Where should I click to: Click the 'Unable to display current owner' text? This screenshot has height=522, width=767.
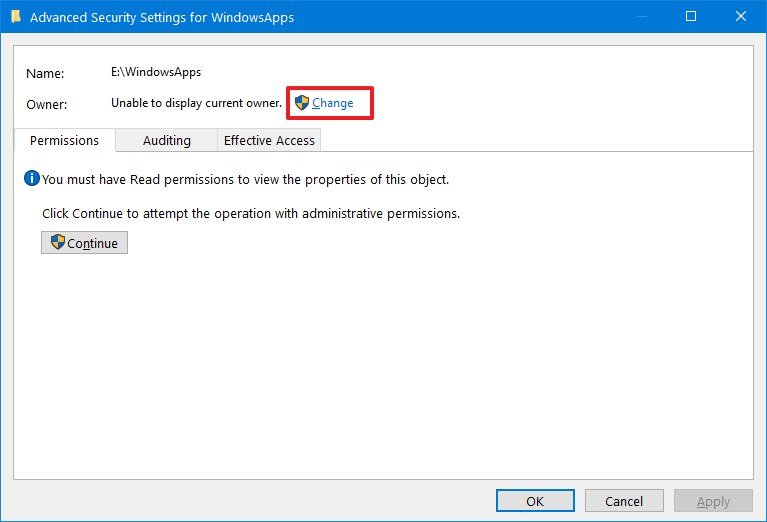(196, 103)
